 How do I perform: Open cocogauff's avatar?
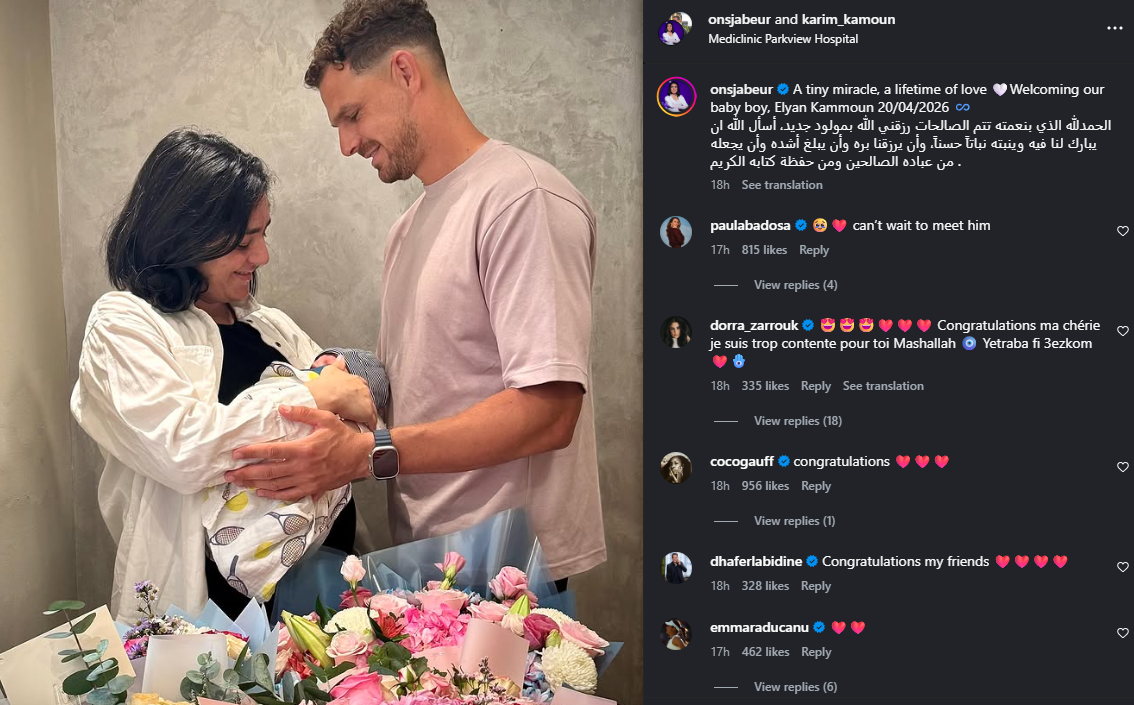[676, 468]
